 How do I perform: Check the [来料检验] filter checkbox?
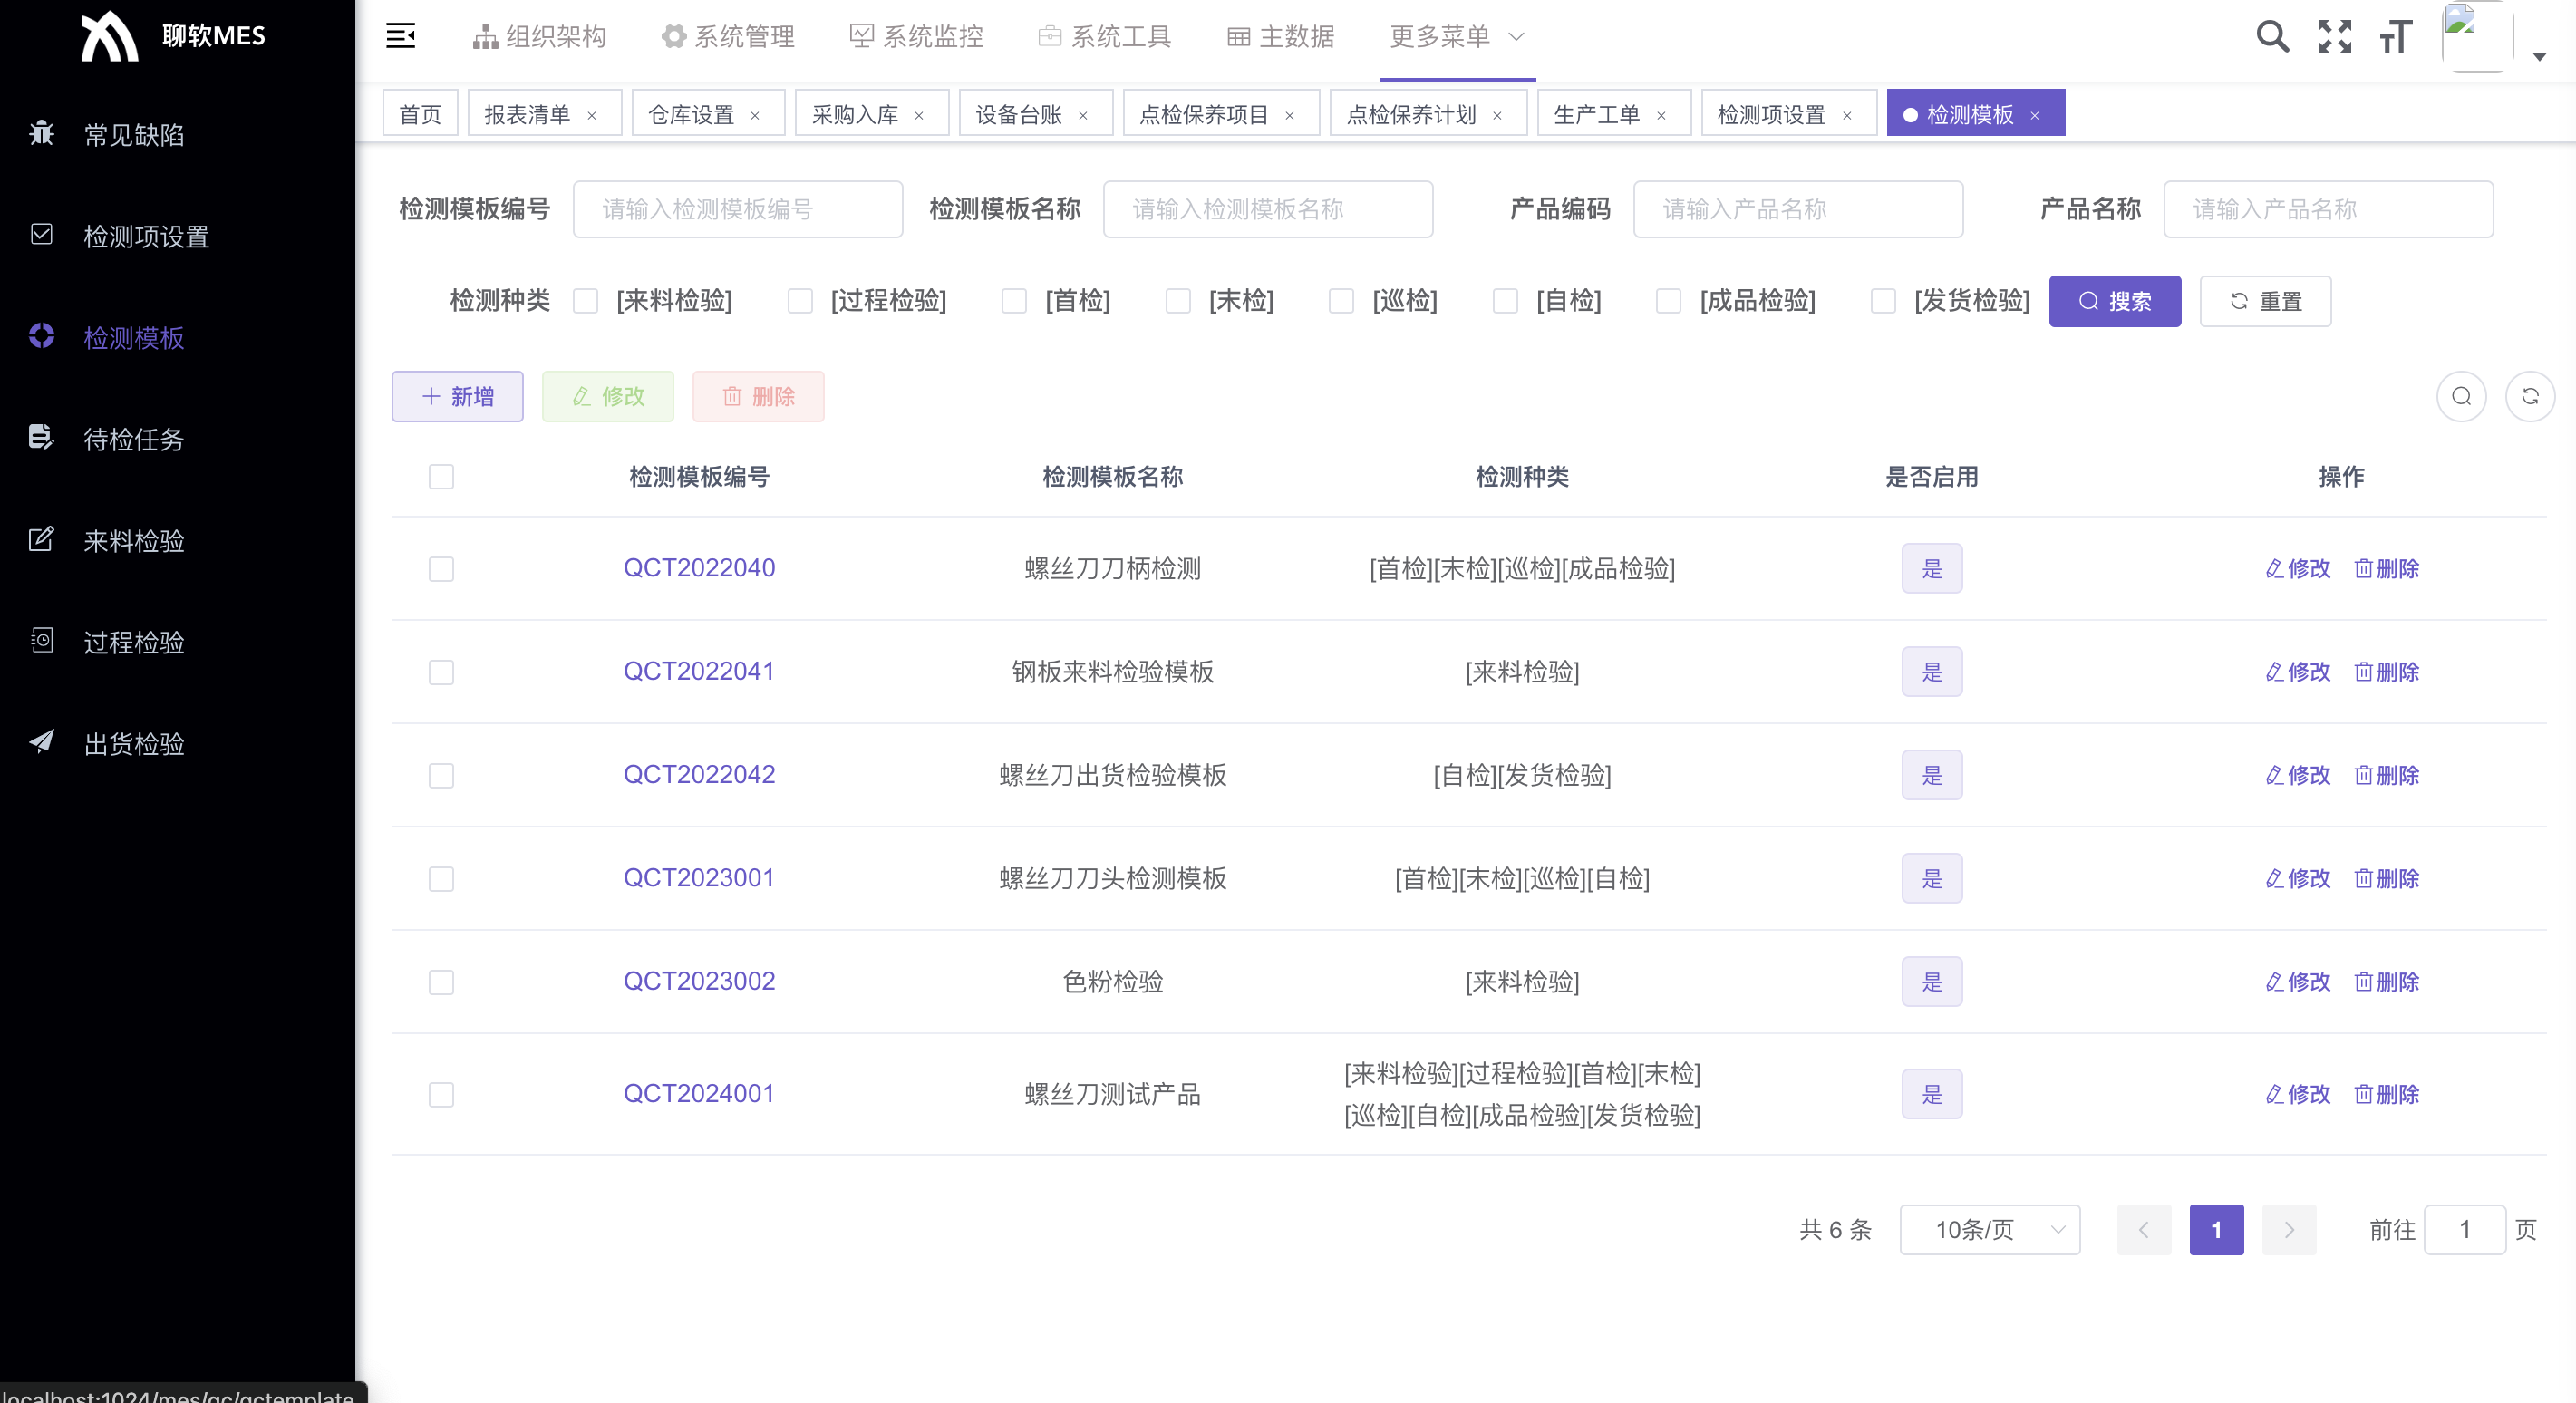pyautogui.click(x=586, y=301)
